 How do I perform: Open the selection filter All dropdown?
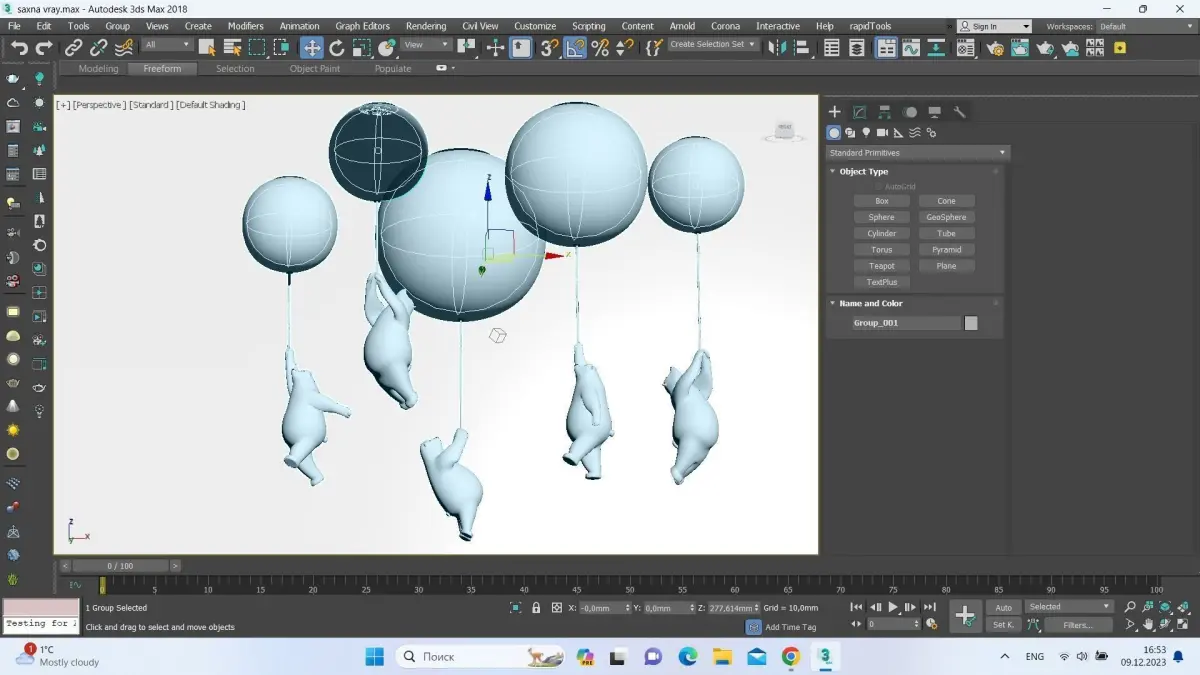tap(167, 45)
